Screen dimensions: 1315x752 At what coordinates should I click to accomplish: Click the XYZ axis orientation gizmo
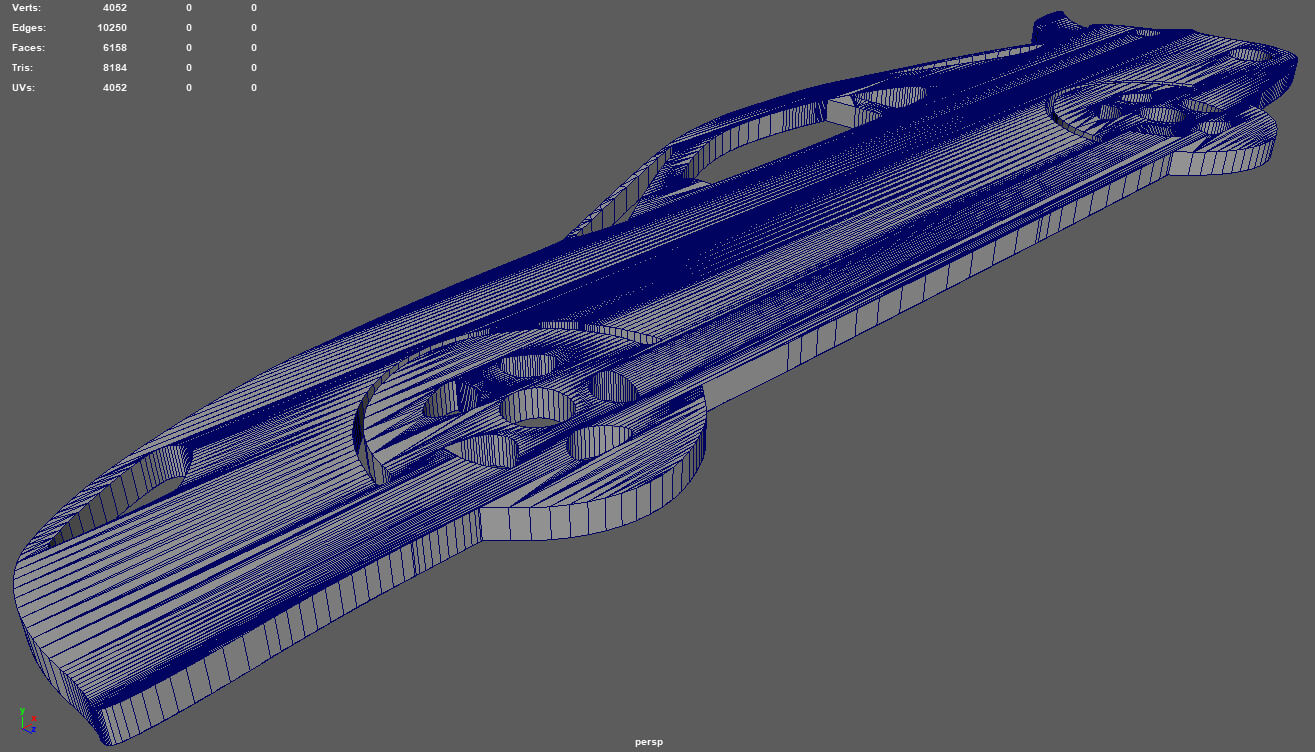(26, 719)
